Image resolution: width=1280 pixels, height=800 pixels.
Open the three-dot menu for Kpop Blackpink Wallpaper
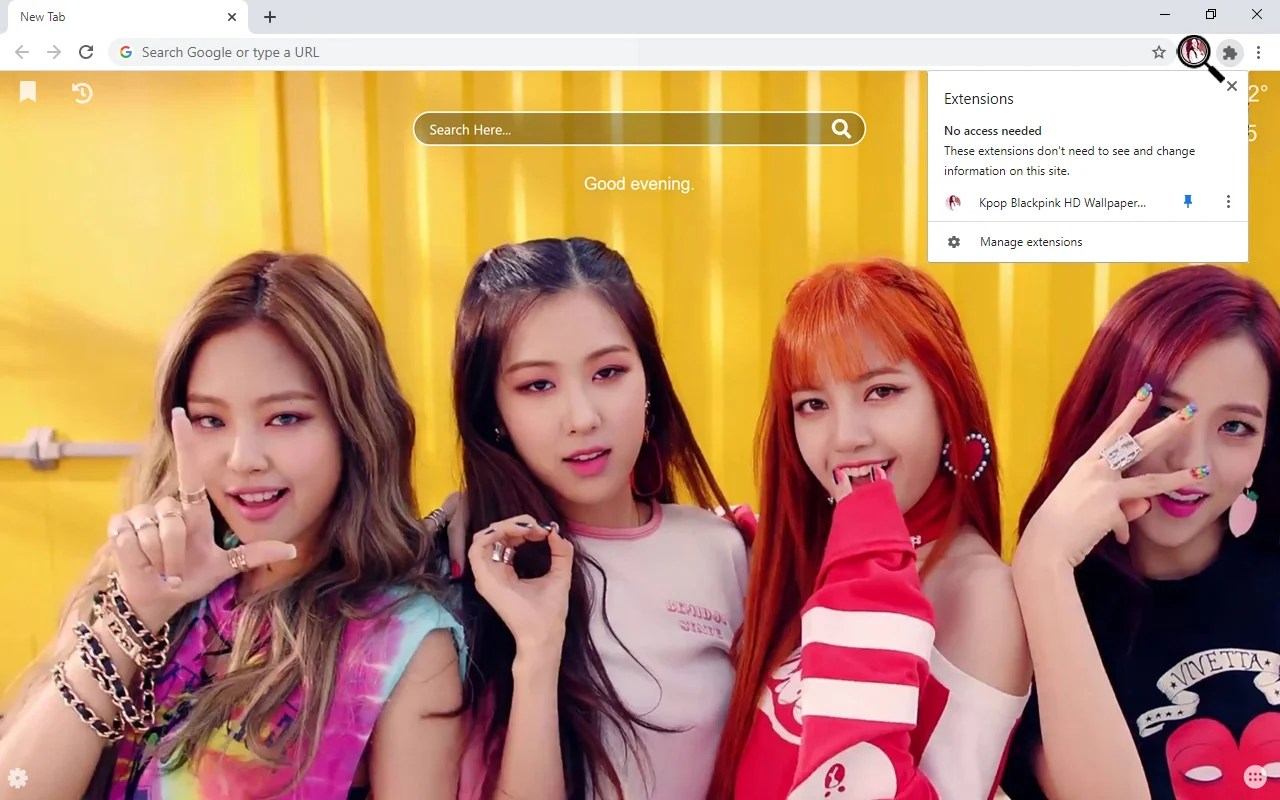click(1228, 201)
